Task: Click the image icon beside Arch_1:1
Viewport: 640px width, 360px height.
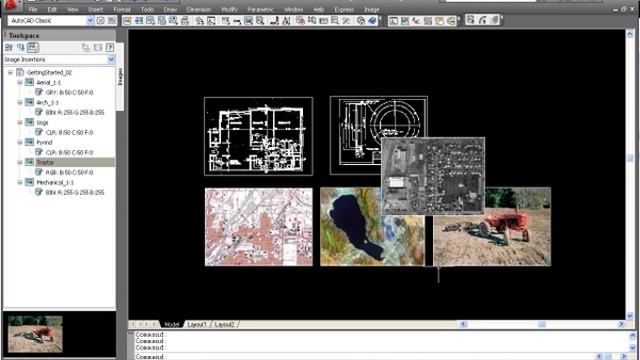Action: 29,102
